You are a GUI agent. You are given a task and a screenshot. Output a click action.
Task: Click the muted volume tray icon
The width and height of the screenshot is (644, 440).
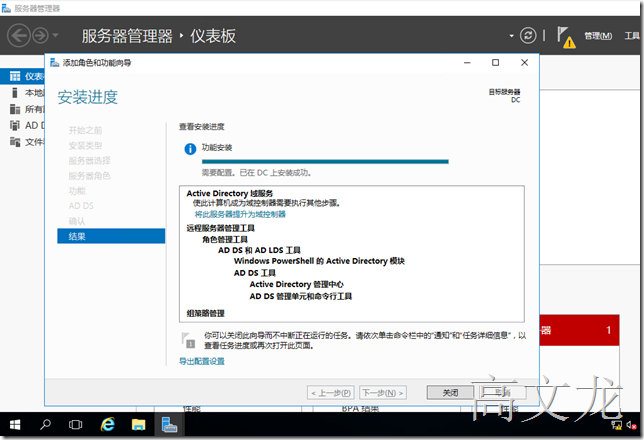(631, 425)
